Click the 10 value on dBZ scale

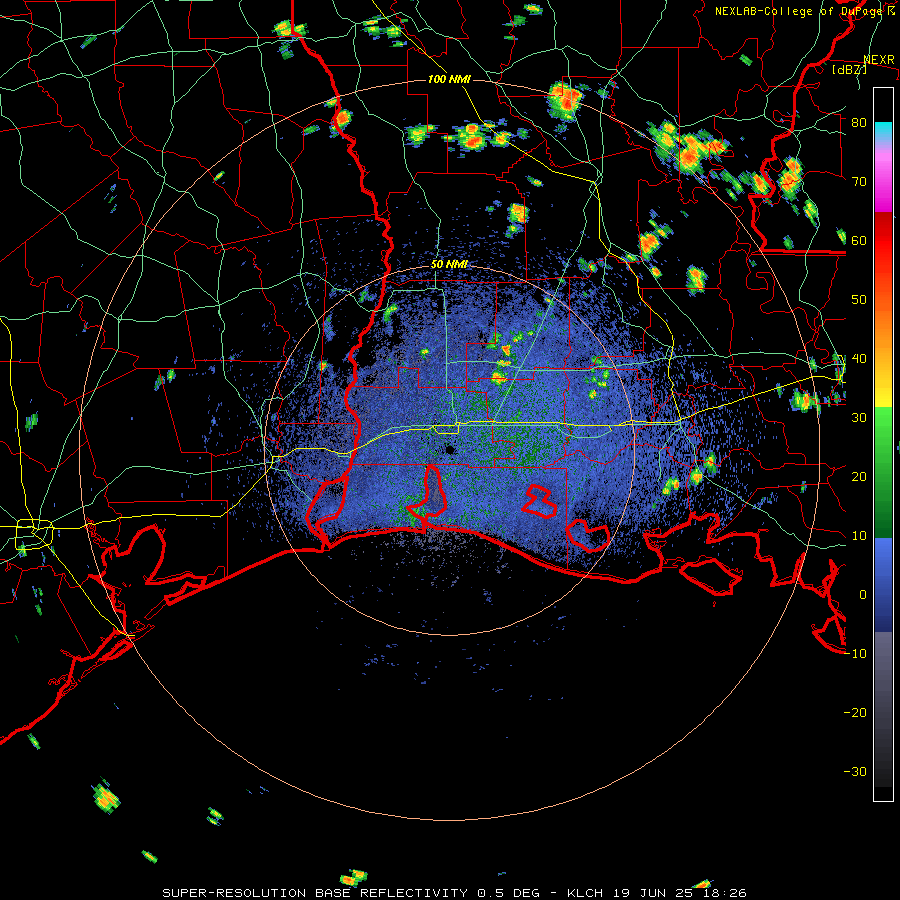(x=859, y=536)
